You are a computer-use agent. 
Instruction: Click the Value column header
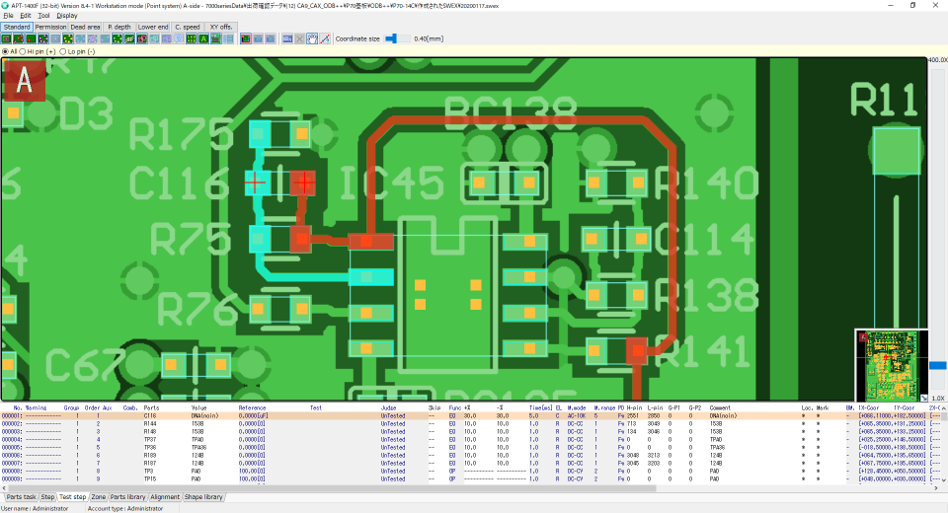199,408
